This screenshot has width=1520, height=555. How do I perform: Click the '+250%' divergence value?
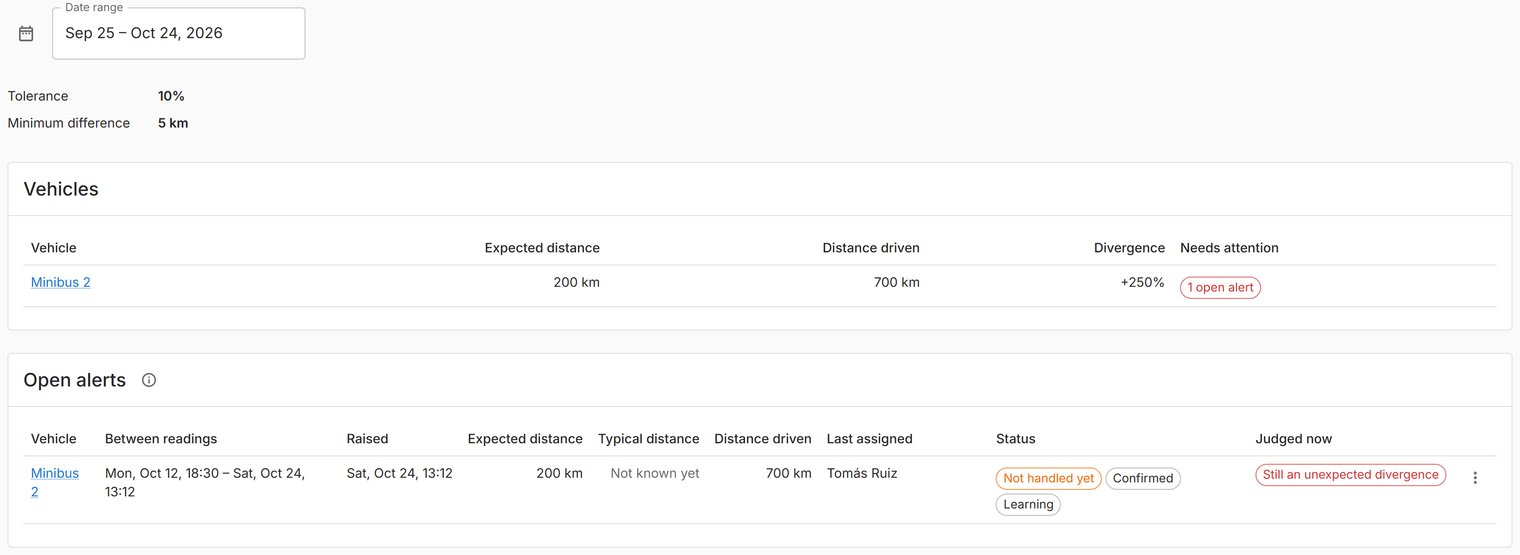tap(1142, 282)
